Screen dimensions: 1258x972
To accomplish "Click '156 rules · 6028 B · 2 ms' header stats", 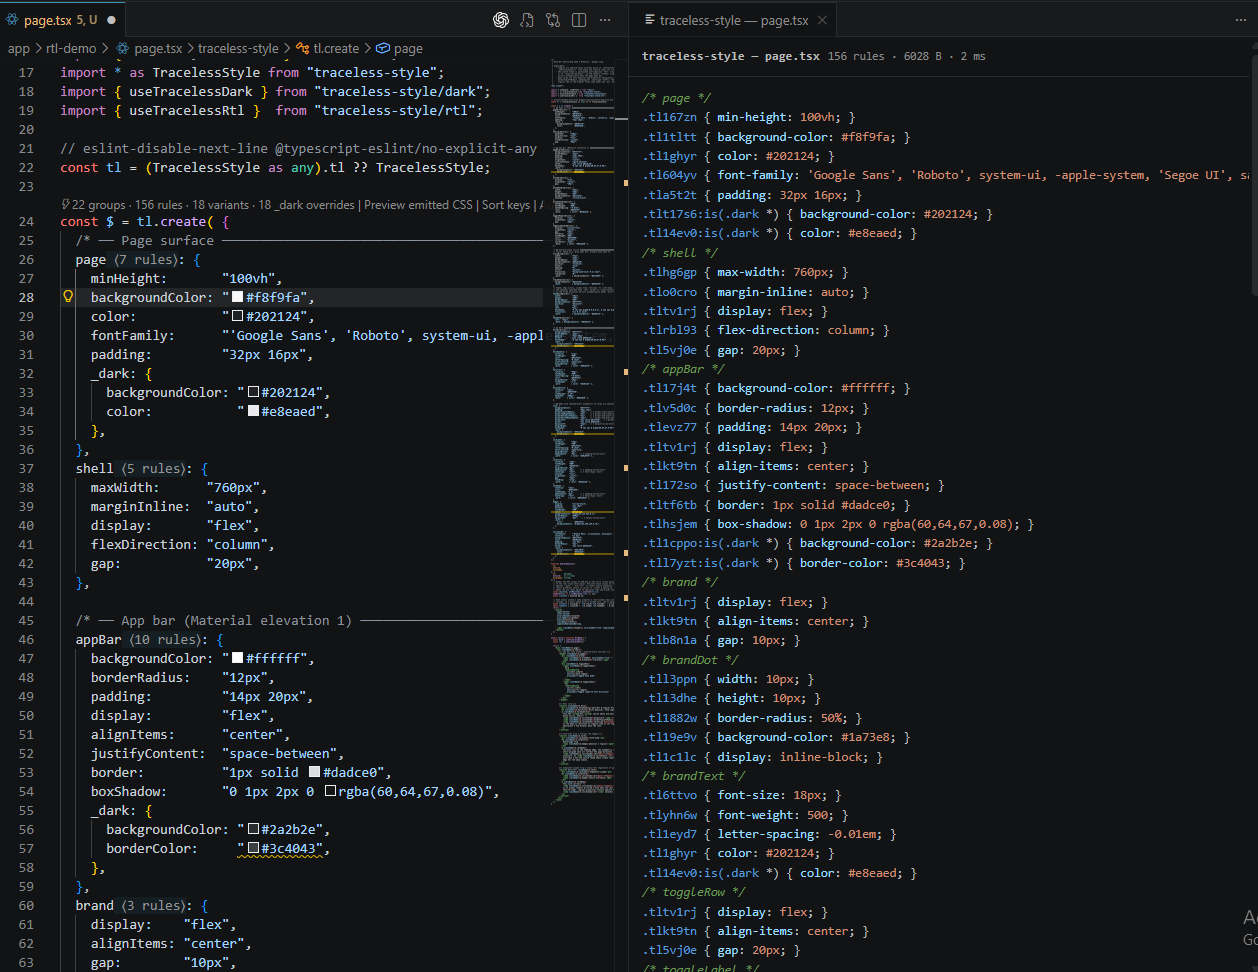I will (906, 57).
